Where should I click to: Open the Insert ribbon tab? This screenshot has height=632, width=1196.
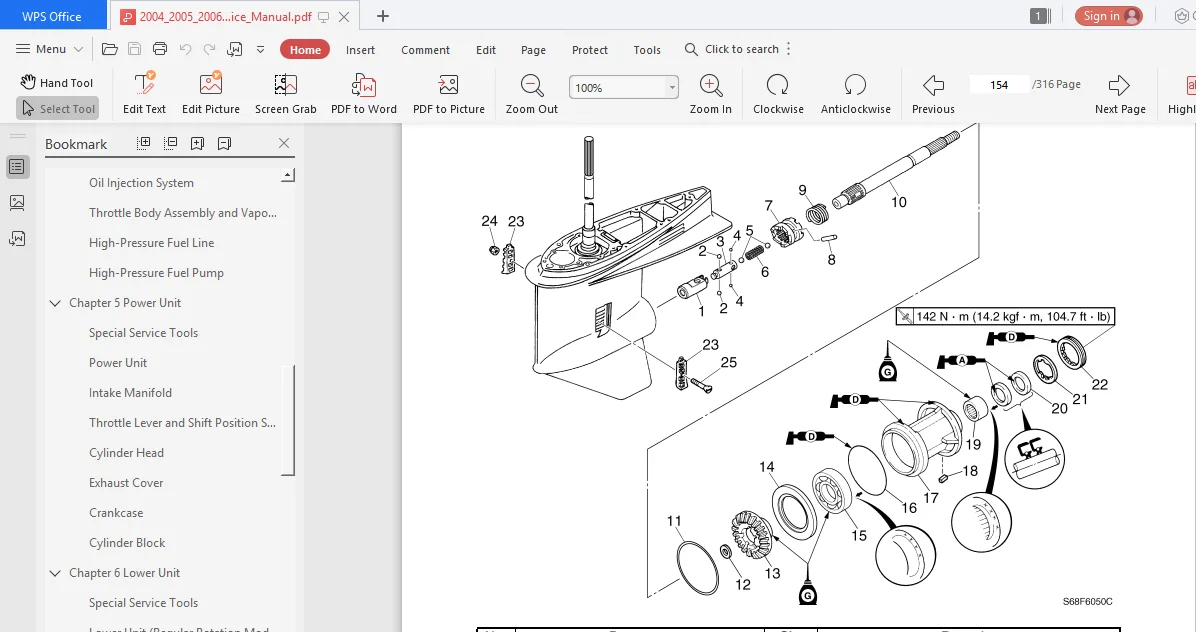click(360, 50)
